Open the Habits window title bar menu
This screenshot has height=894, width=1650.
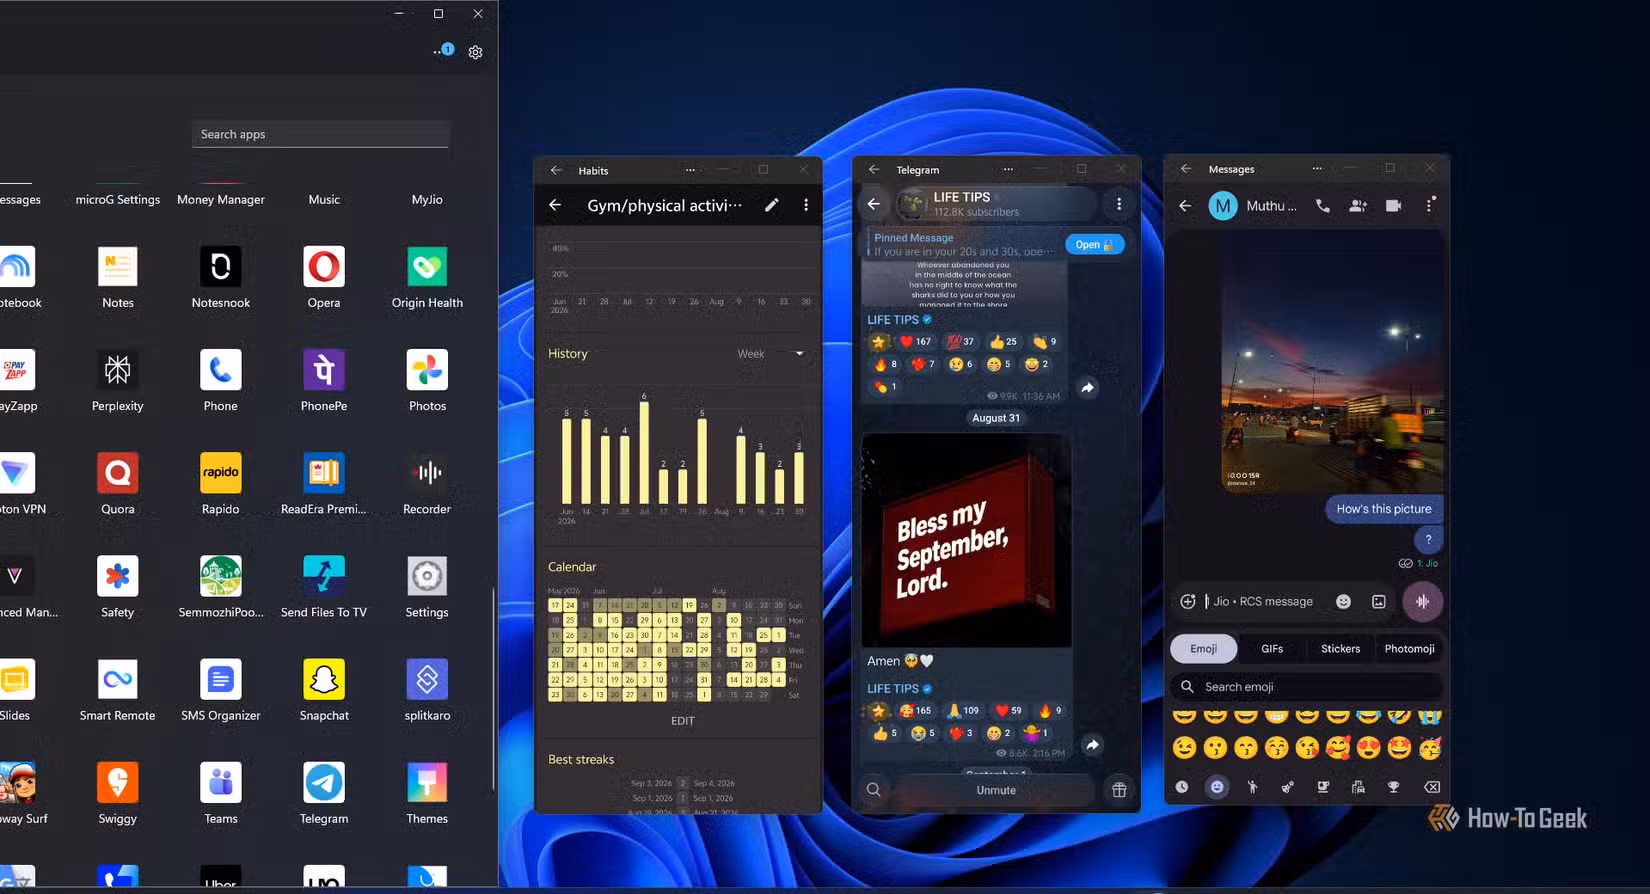click(x=690, y=170)
